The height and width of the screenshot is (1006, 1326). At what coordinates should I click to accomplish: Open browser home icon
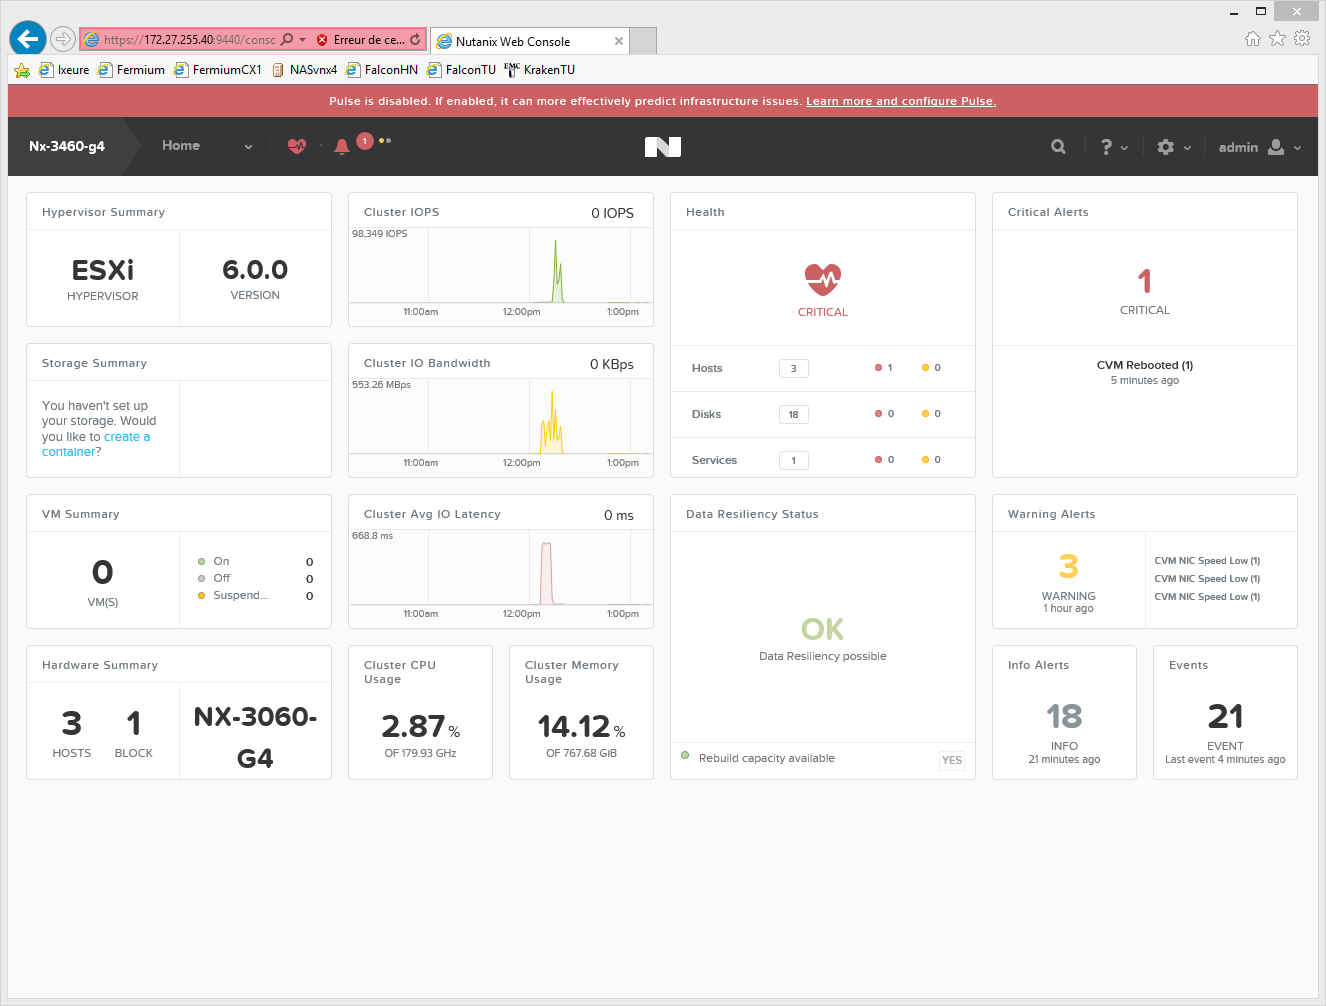point(1252,39)
